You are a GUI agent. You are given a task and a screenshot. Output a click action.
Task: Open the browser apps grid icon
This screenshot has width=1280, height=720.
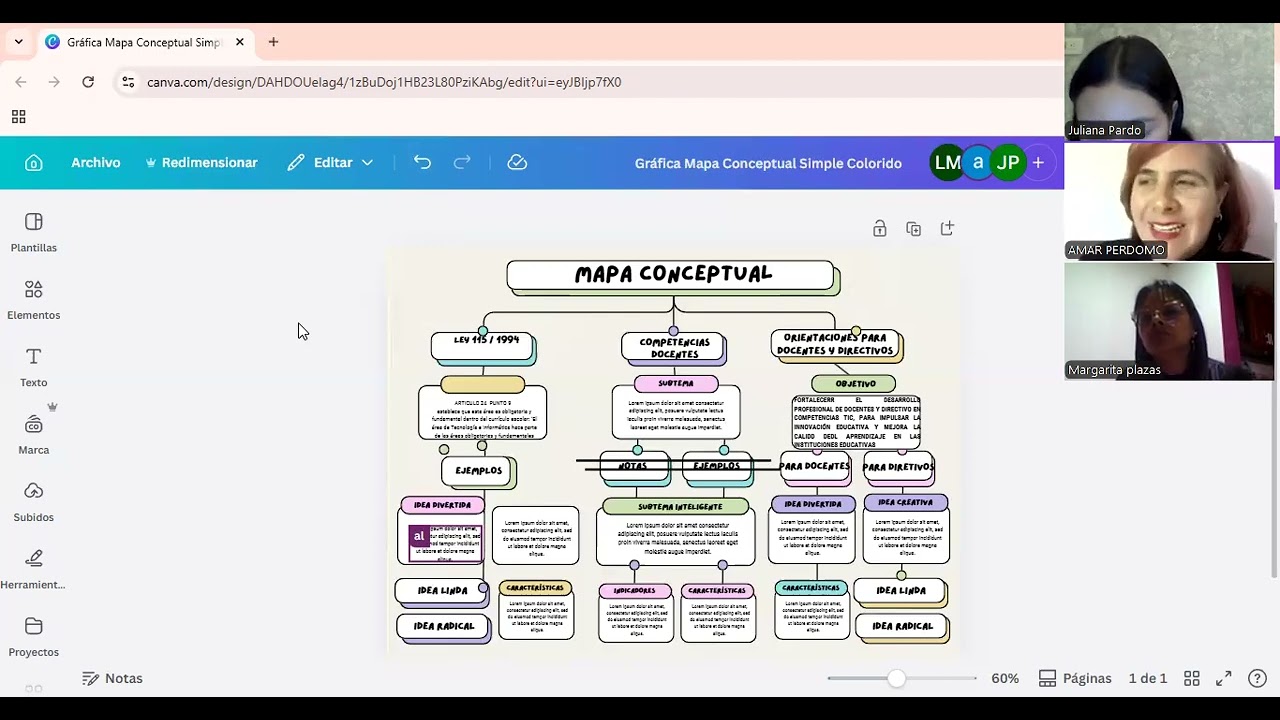point(19,116)
